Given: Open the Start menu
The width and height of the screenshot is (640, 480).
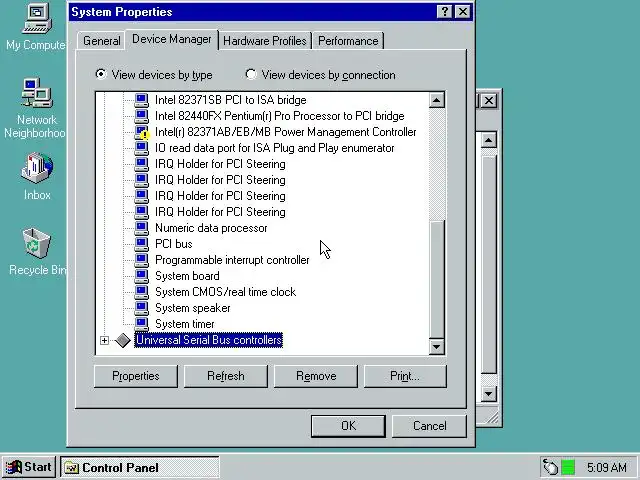Looking at the screenshot, I should click(29, 467).
